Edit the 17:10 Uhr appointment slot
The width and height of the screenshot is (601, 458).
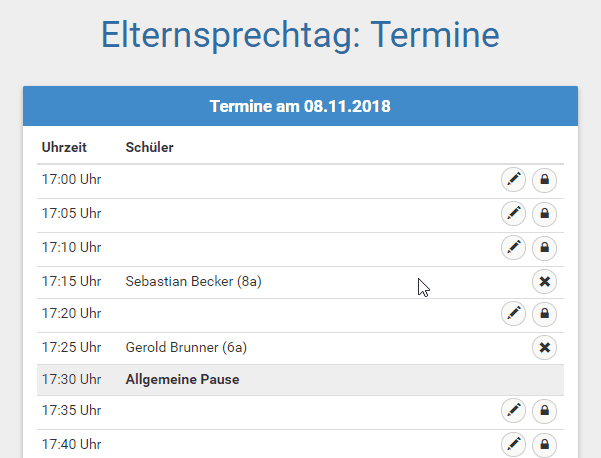[x=513, y=247]
